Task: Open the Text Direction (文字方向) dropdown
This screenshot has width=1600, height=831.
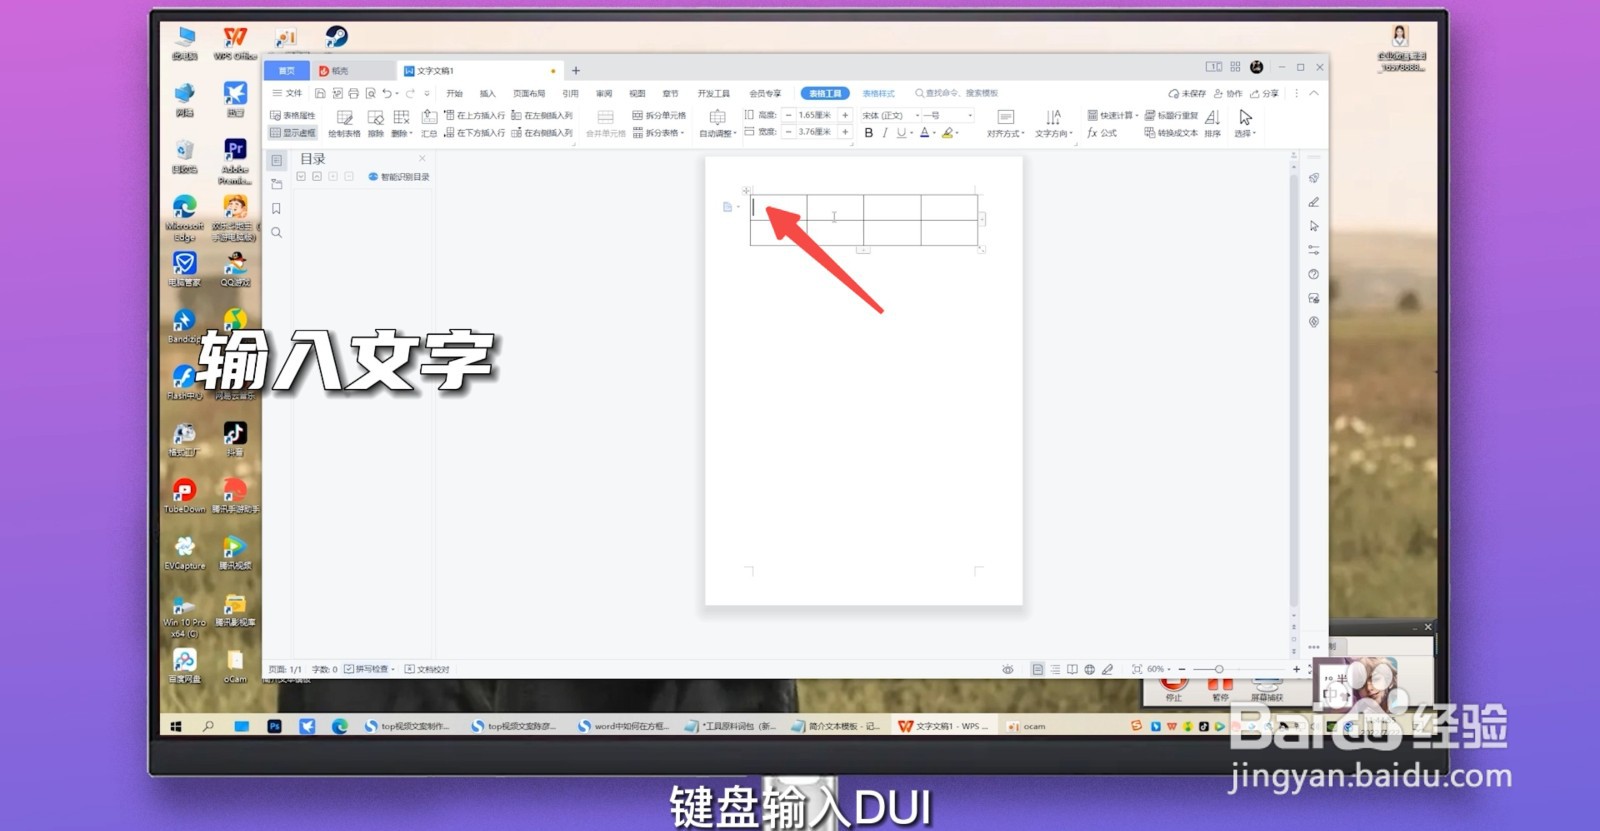Action: 1053,124
